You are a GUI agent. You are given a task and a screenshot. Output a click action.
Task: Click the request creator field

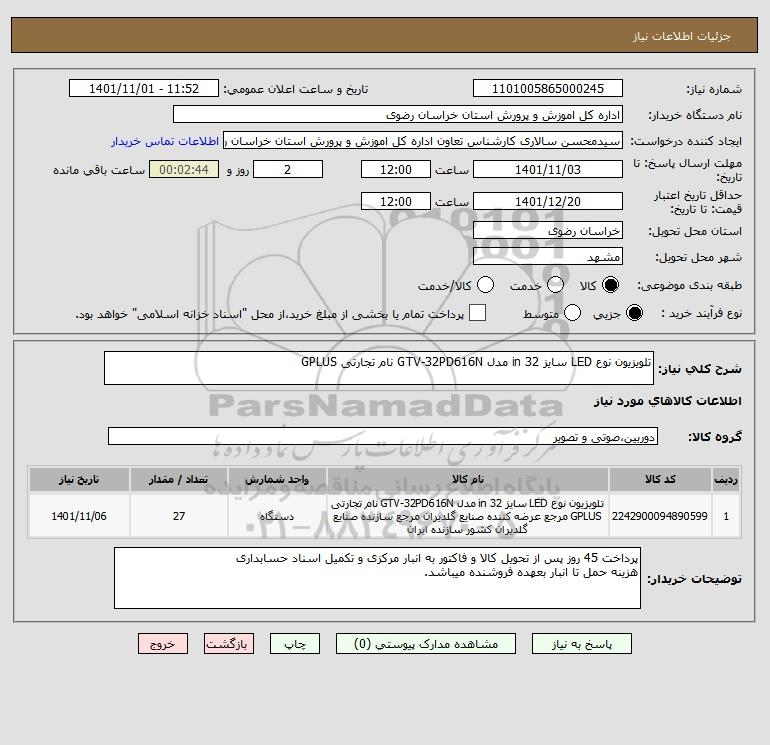click(x=423, y=141)
